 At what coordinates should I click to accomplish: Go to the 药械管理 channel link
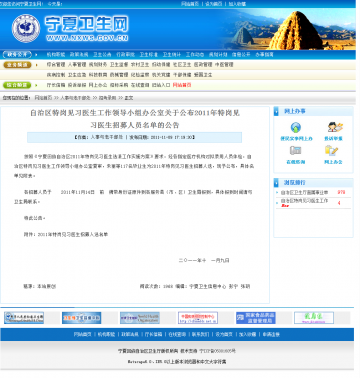[x=119, y=75]
